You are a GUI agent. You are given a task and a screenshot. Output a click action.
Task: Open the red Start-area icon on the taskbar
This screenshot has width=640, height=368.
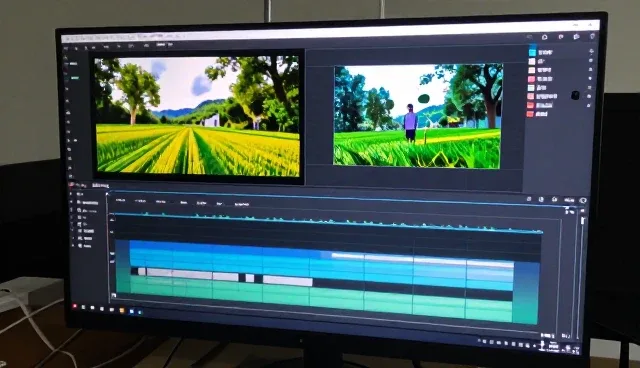(75, 306)
